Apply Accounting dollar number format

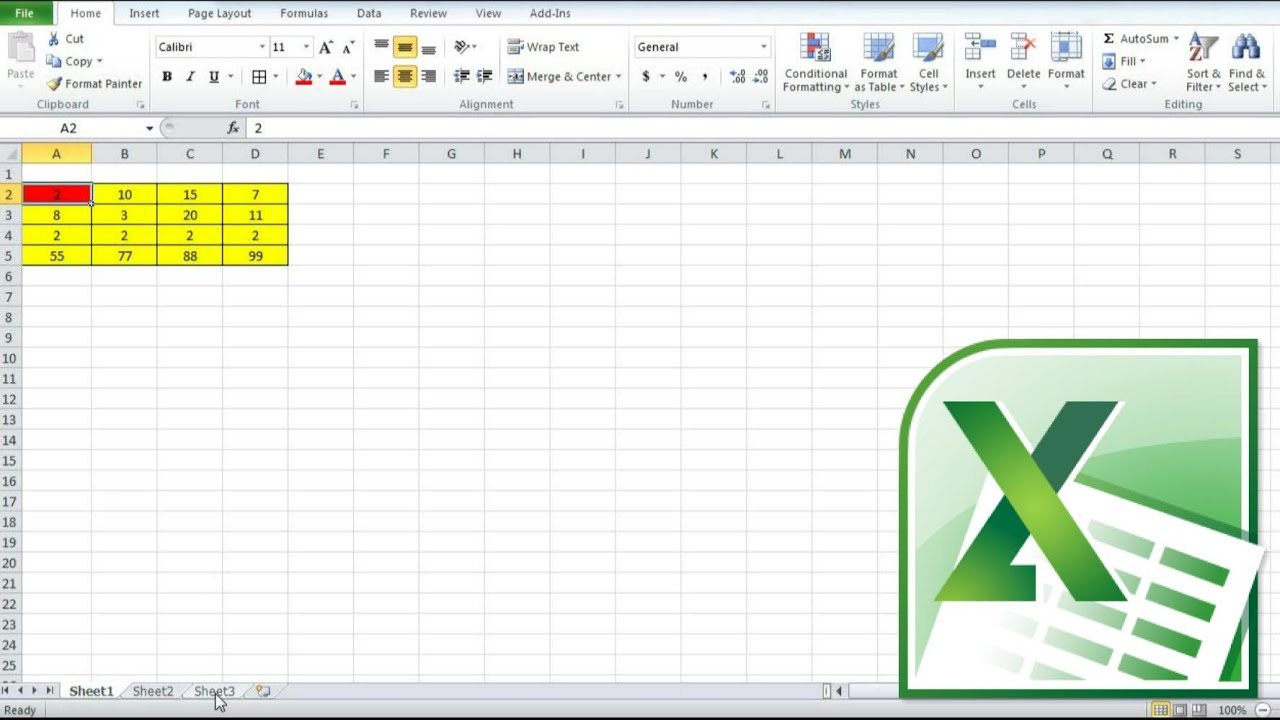[646, 77]
